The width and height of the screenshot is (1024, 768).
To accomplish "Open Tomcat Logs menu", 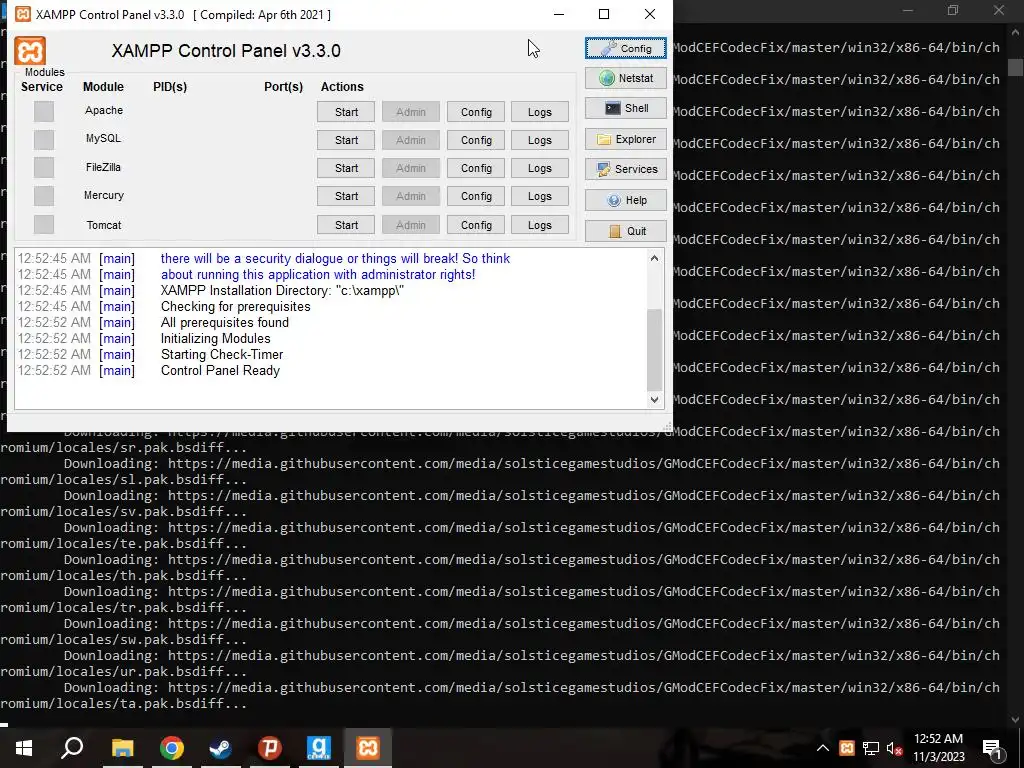I will (539, 225).
